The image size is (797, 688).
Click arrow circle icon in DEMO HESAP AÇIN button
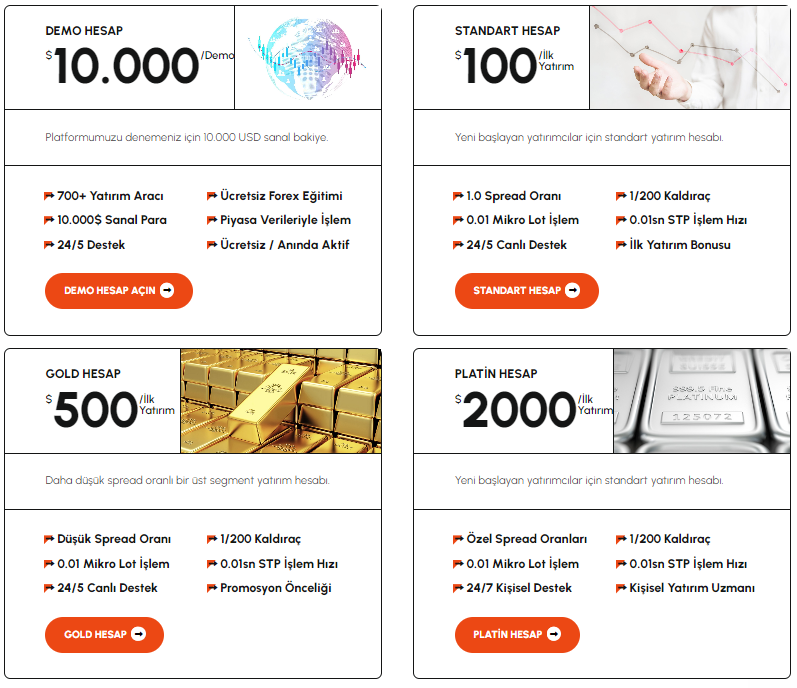pos(167,290)
